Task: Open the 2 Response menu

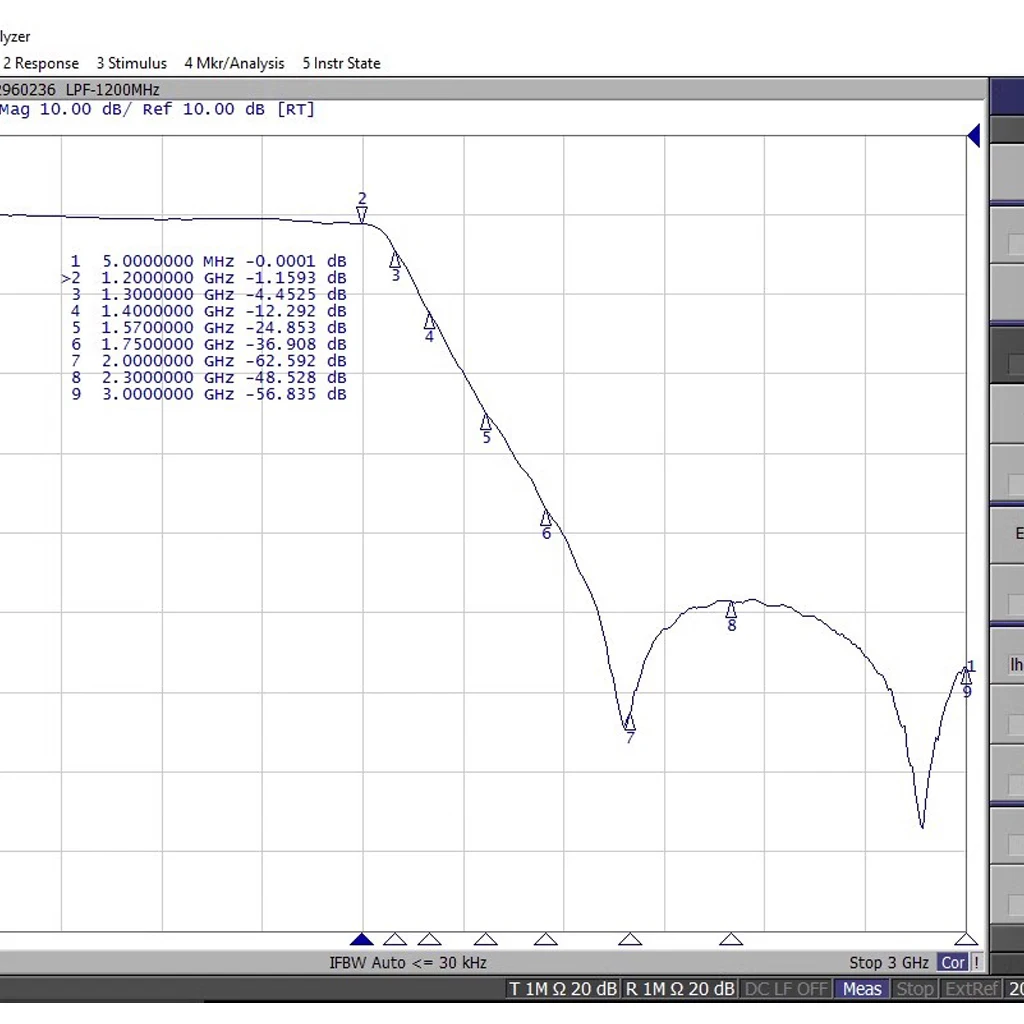Action: point(41,63)
